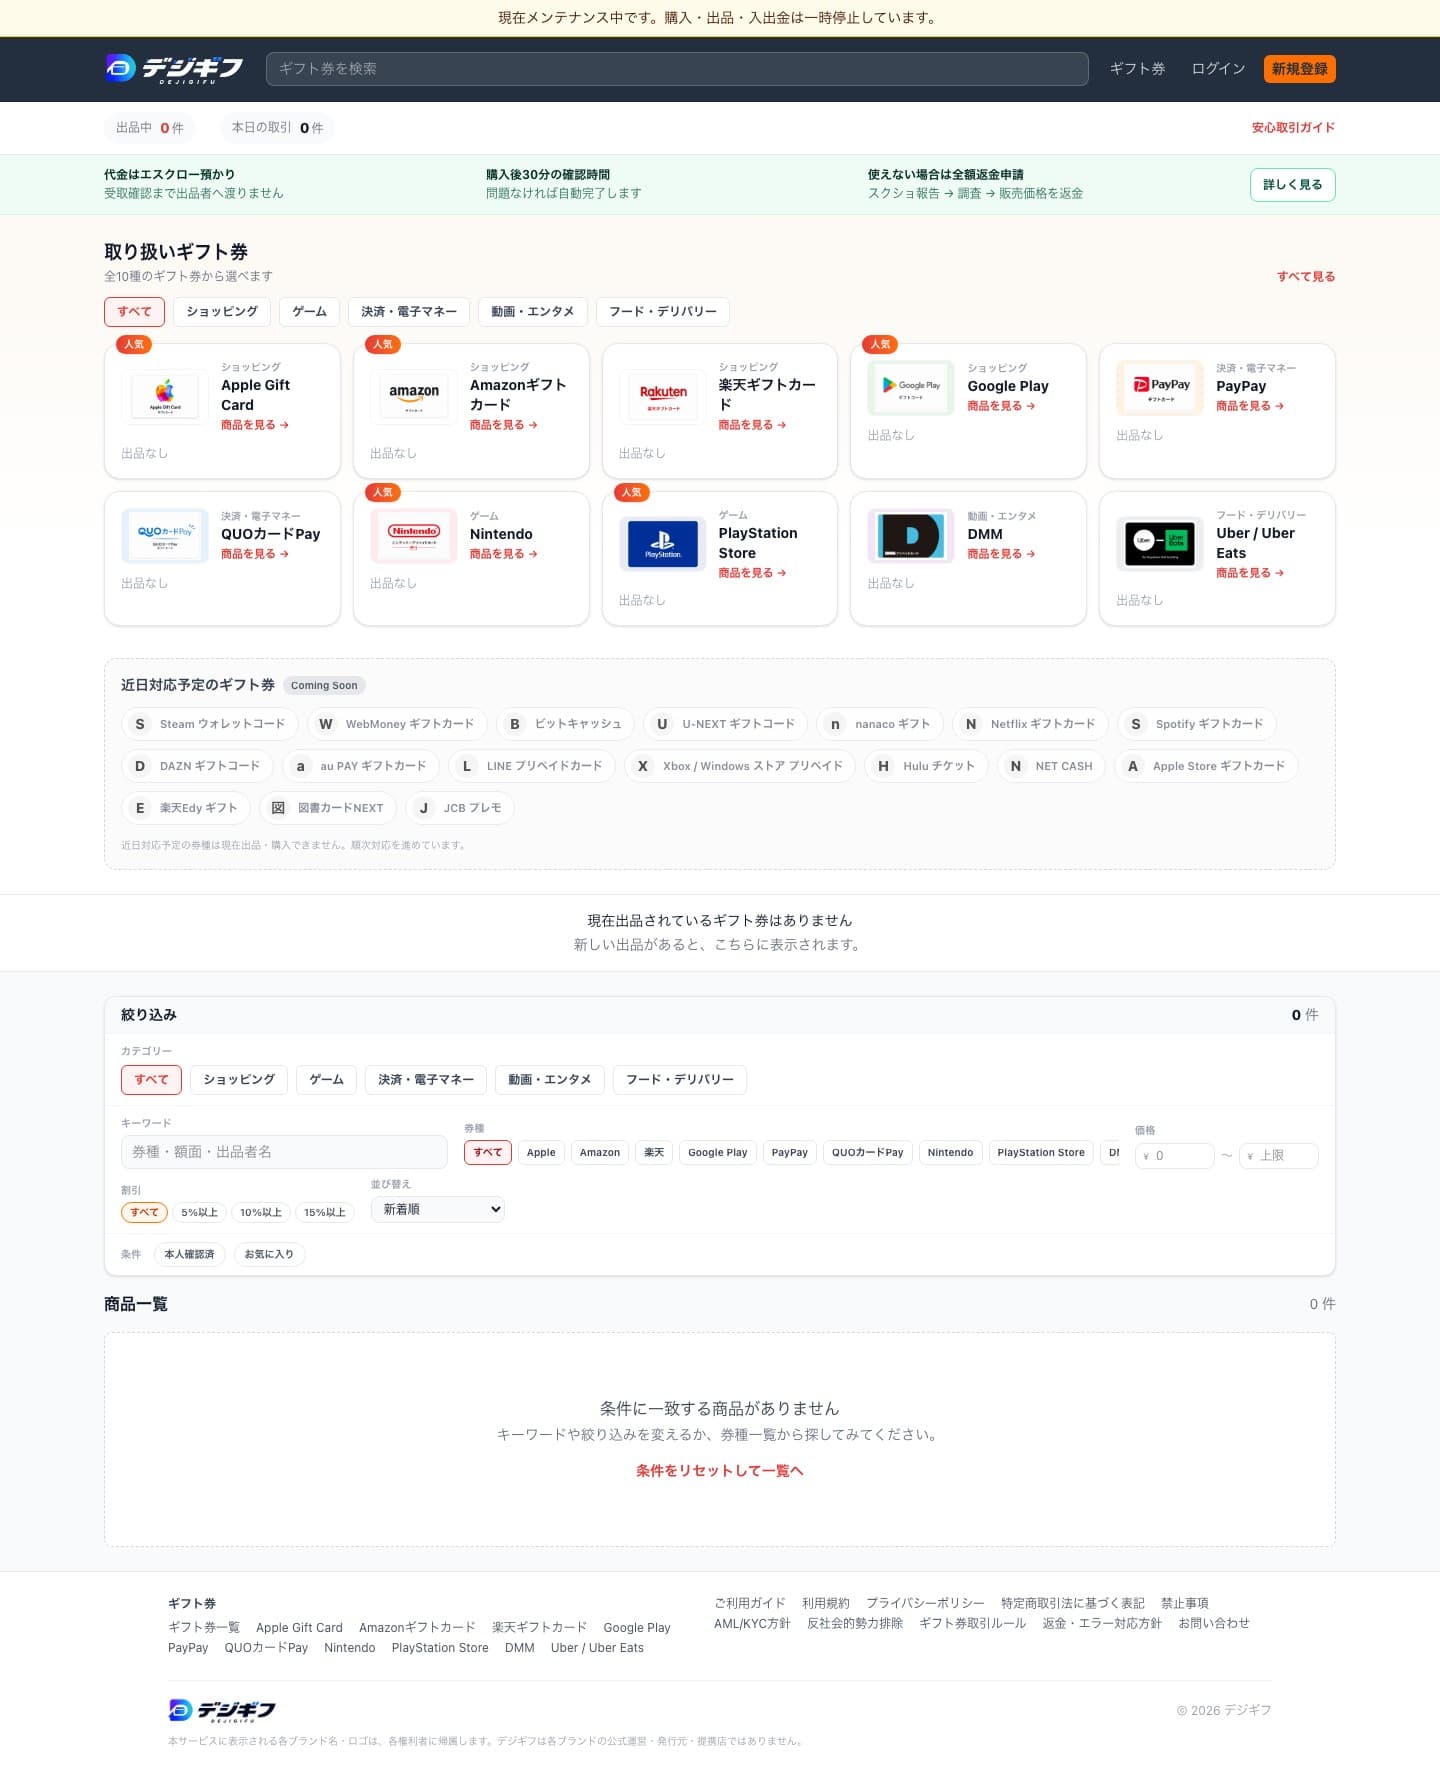Click the 新規登録 sign-up button

click(1300, 69)
